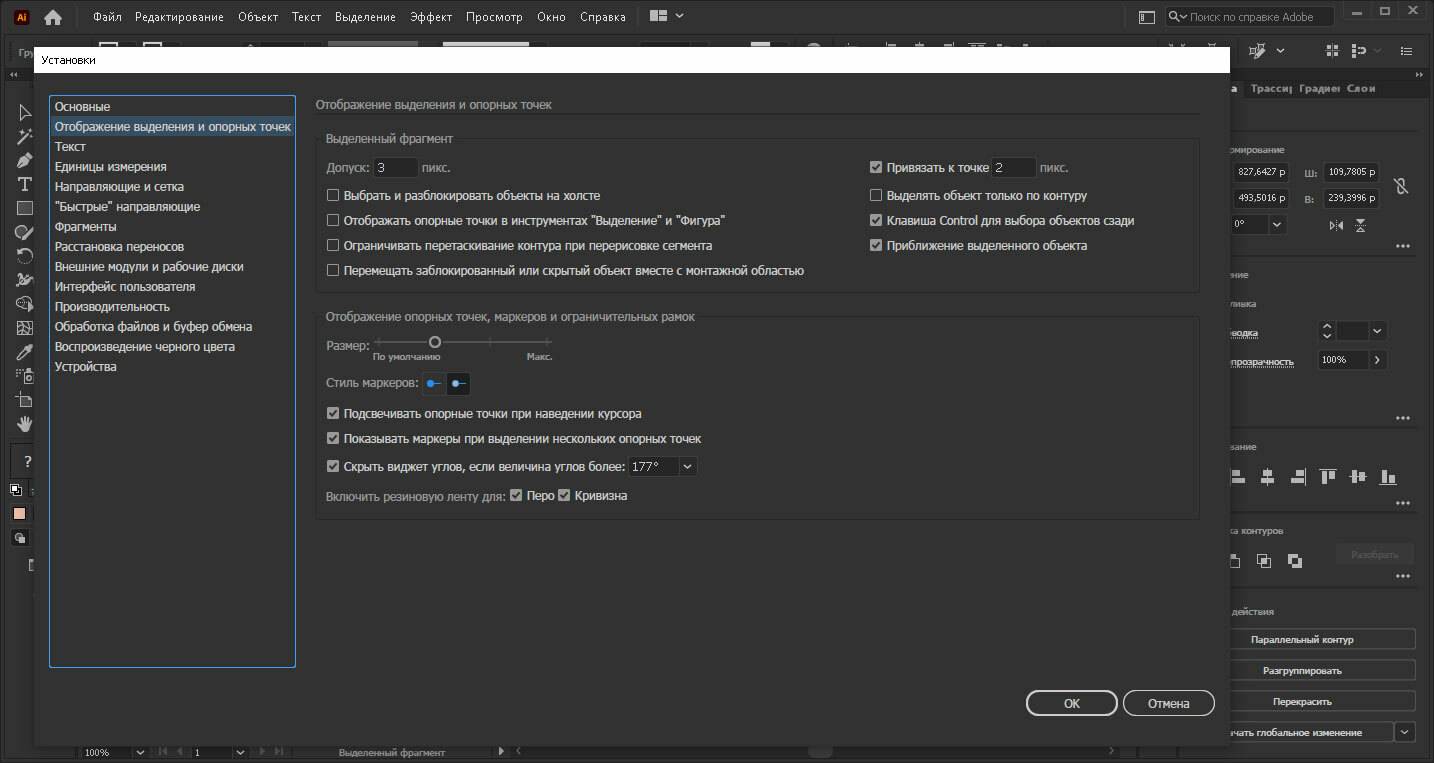Select the Rectangle tool
The image size is (1434, 763).
click(x=25, y=209)
